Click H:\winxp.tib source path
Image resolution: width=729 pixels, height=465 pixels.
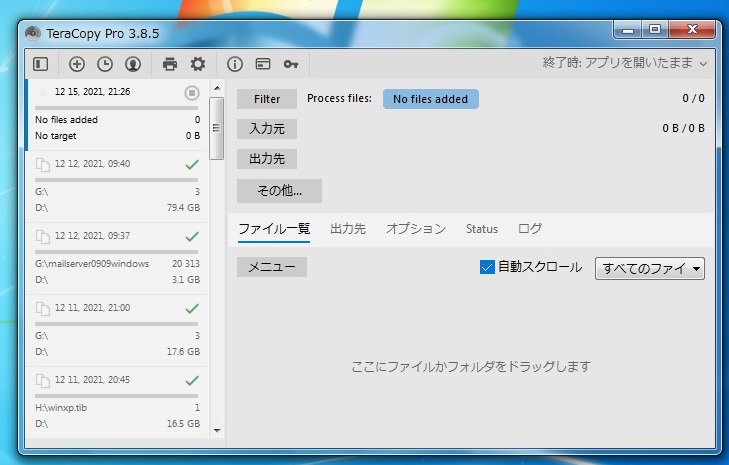click(61, 408)
